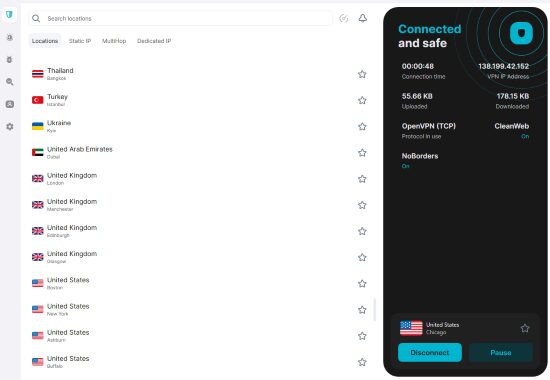Favorite United Arab Emirates Dubai star
Screen dimensions: 550x380
pos(362,153)
